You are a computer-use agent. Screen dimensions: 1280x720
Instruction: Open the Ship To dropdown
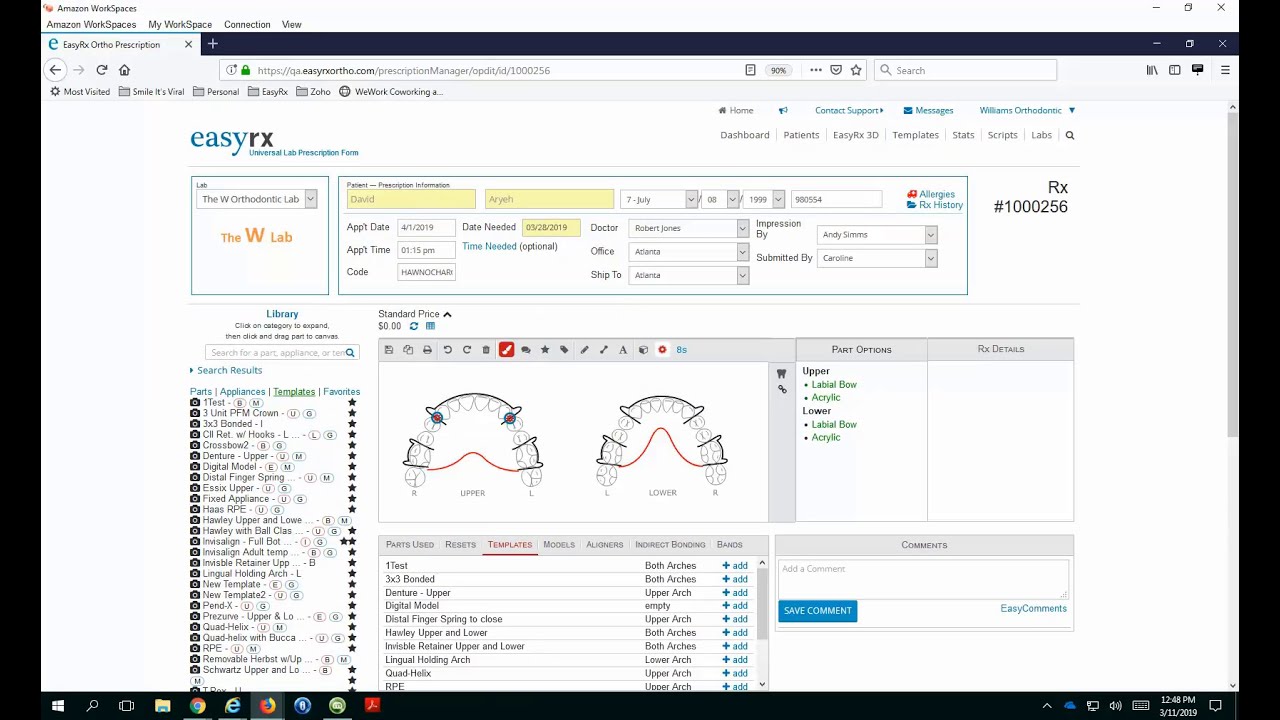[x=688, y=275]
